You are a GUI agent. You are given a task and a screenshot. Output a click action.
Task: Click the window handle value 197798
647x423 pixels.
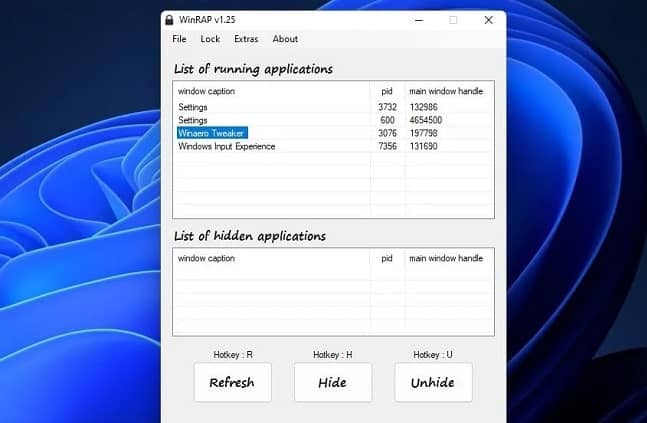tap(423, 133)
